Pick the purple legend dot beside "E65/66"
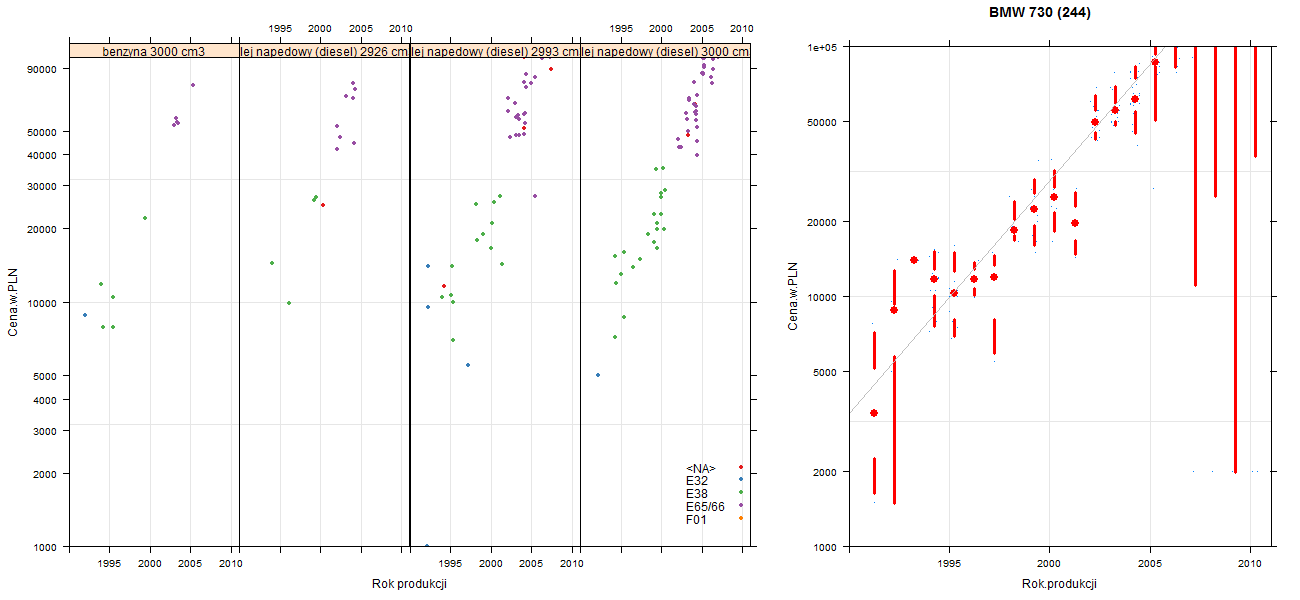The width and height of the screenshot is (1300, 600). click(x=741, y=506)
